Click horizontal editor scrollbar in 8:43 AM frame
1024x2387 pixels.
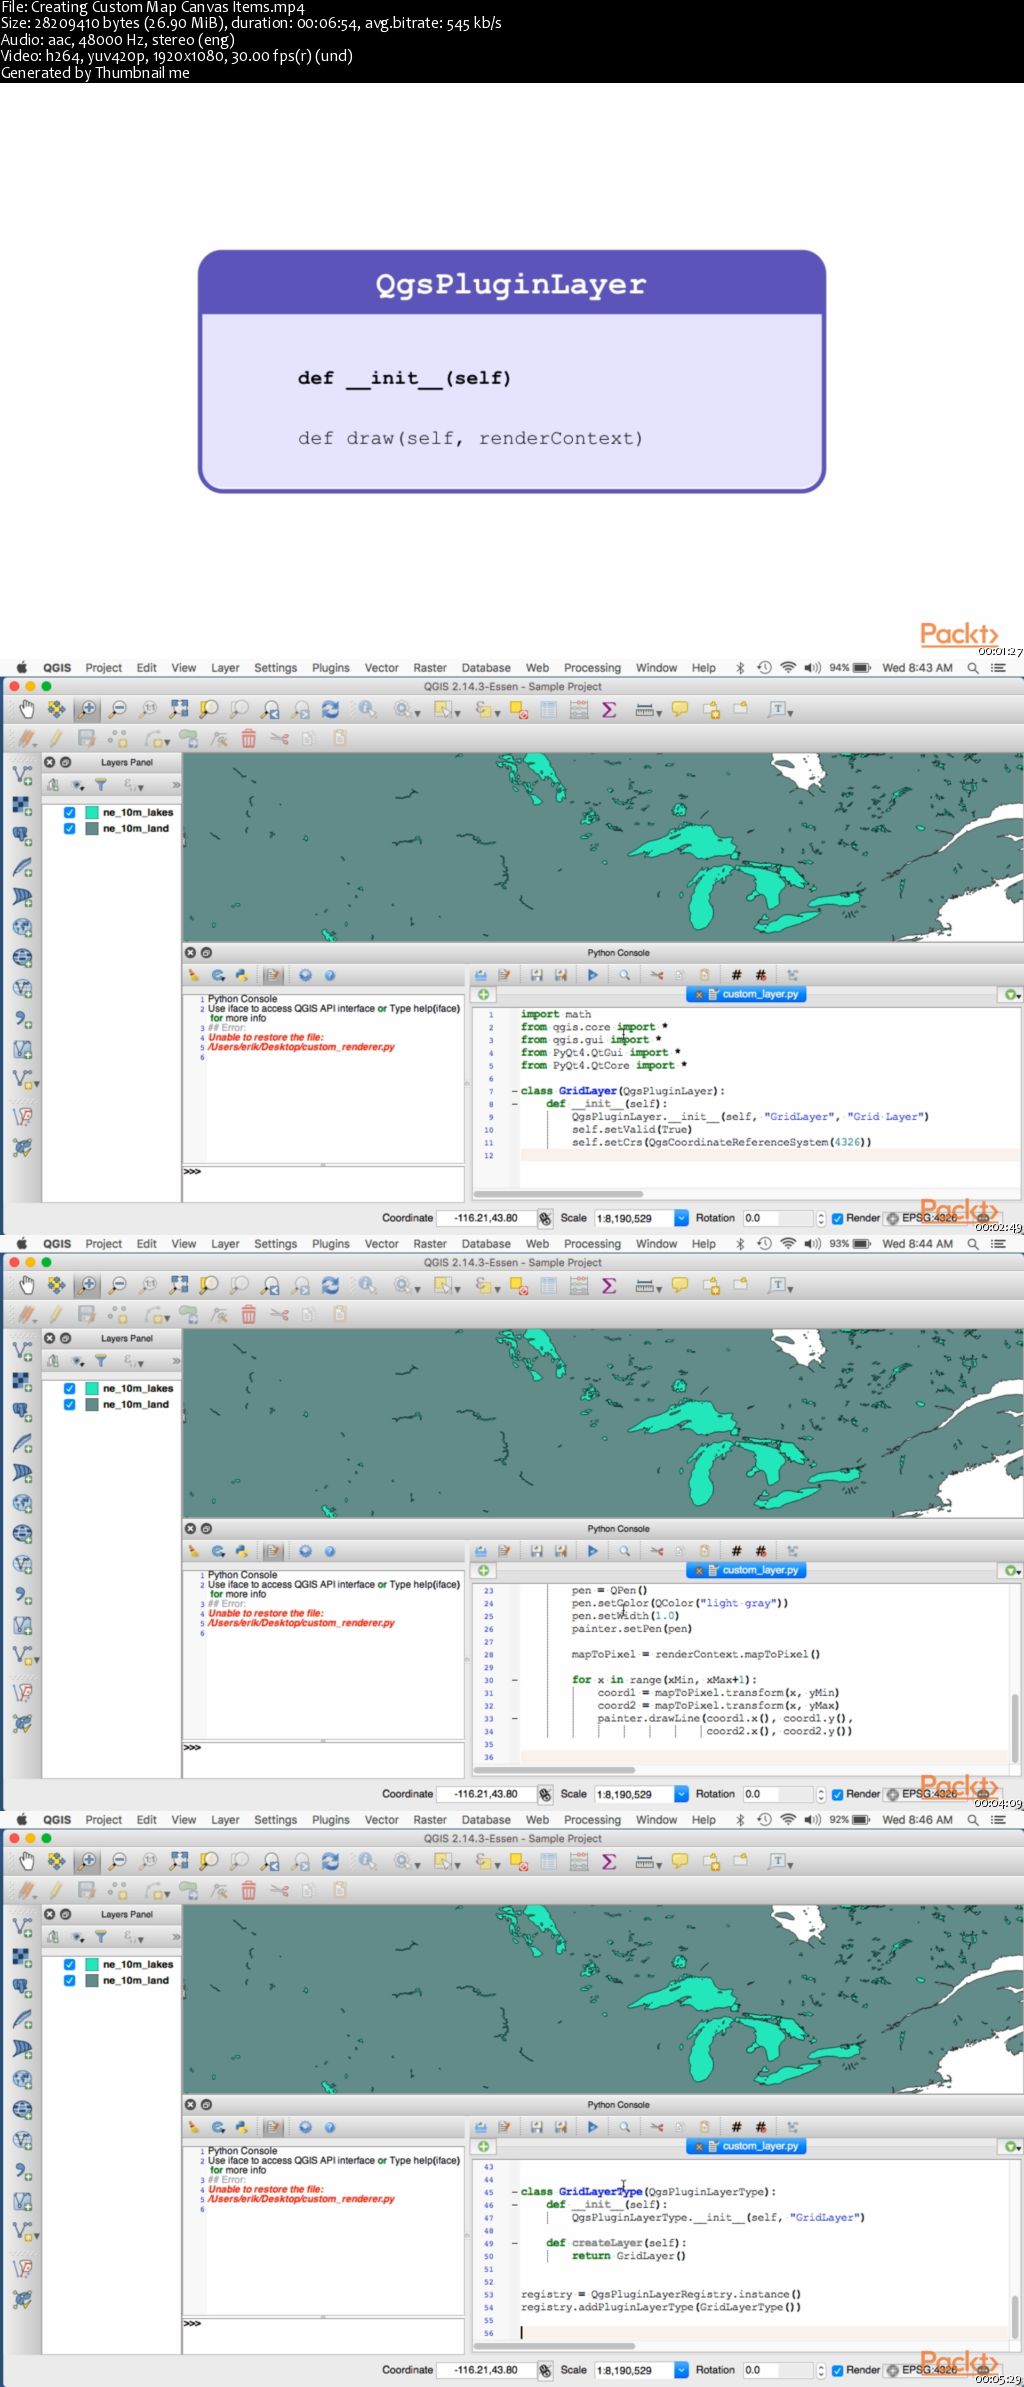[x=558, y=1194]
